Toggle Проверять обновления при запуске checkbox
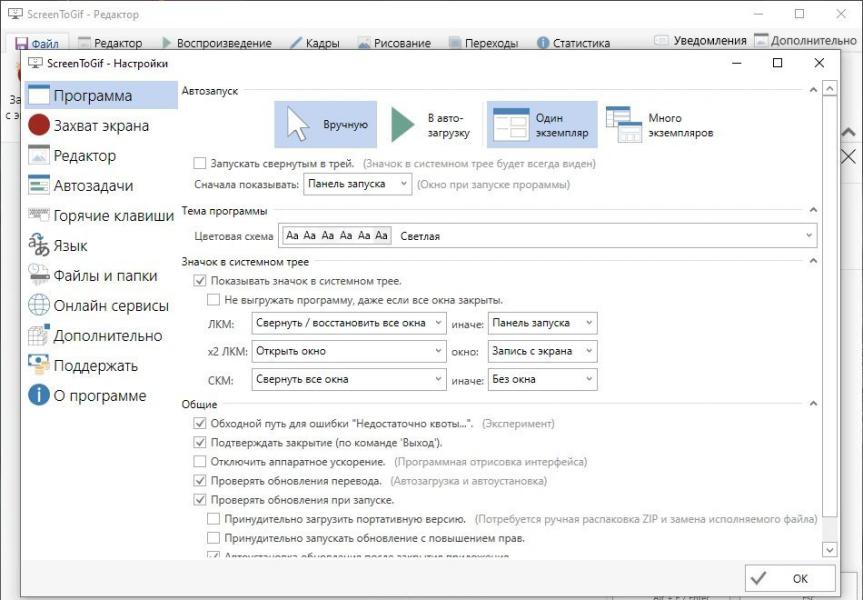This screenshot has height=600, width=863. 199,500
